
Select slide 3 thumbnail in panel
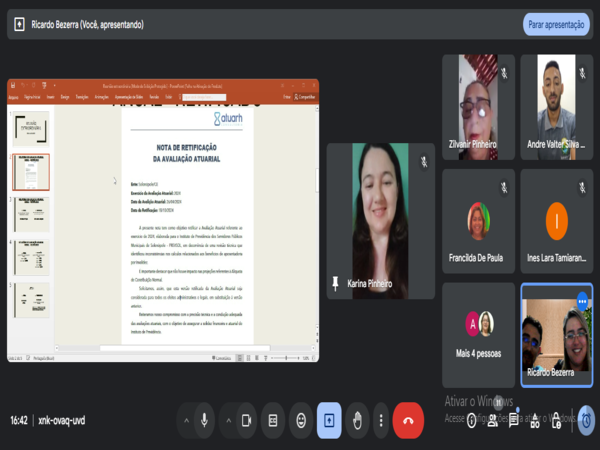[x=31, y=214]
